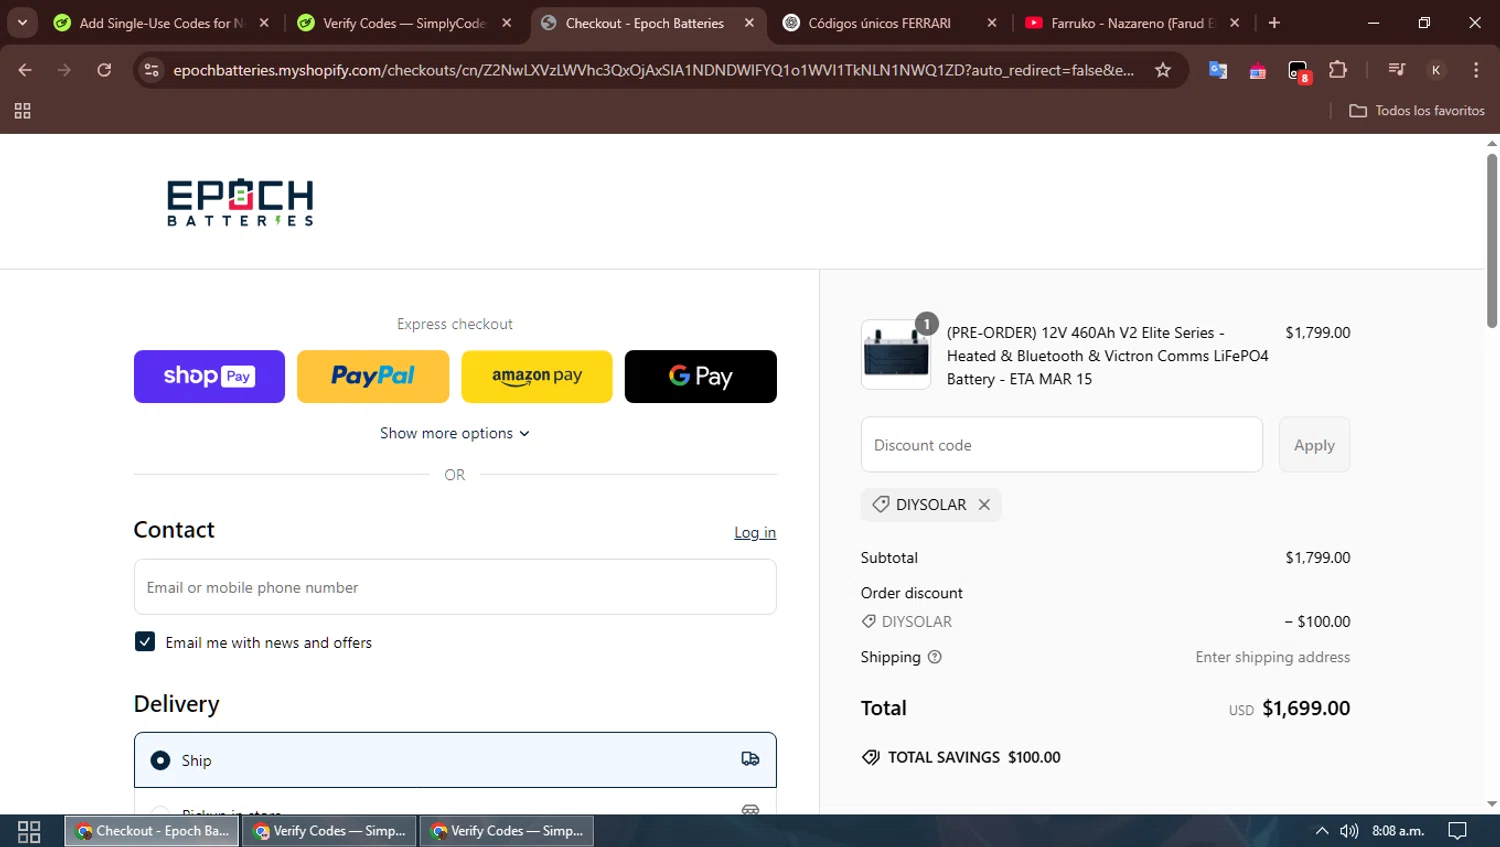Focus the Email or mobile phone number field
Image resolution: width=1500 pixels, height=847 pixels.
tap(455, 587)
